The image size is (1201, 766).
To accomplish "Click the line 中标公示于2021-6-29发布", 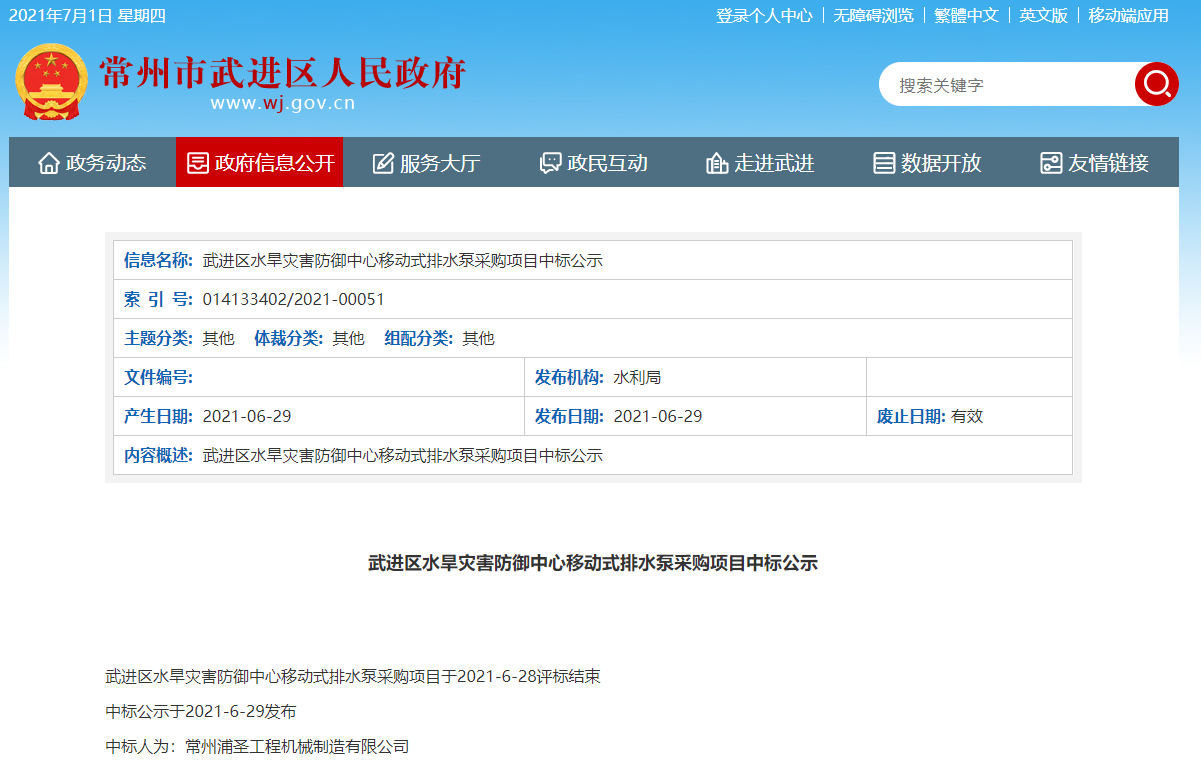I will 201,711.
